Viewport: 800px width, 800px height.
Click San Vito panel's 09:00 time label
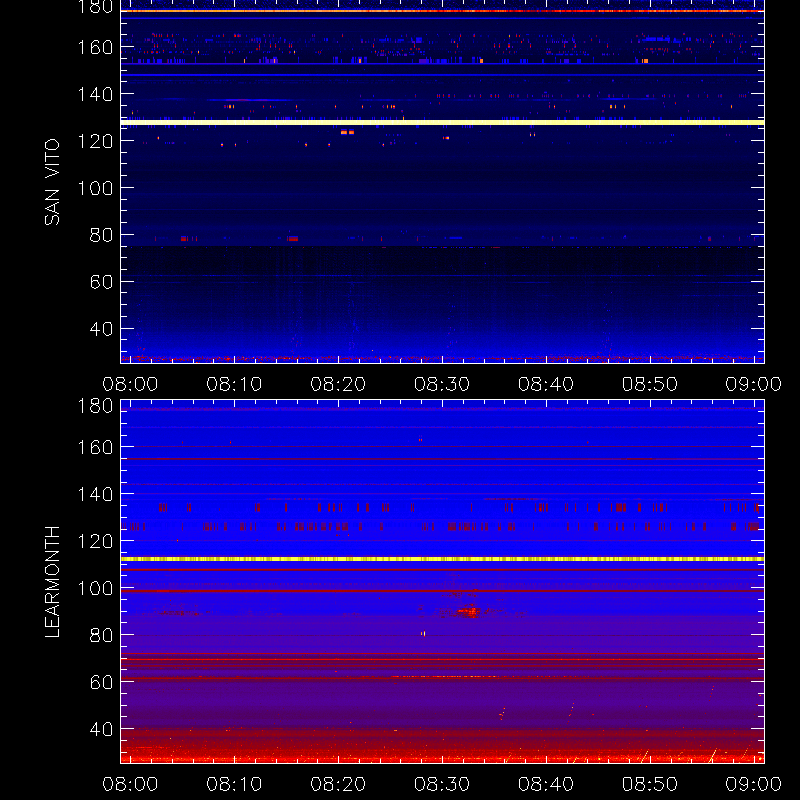[x=754, y=384]
